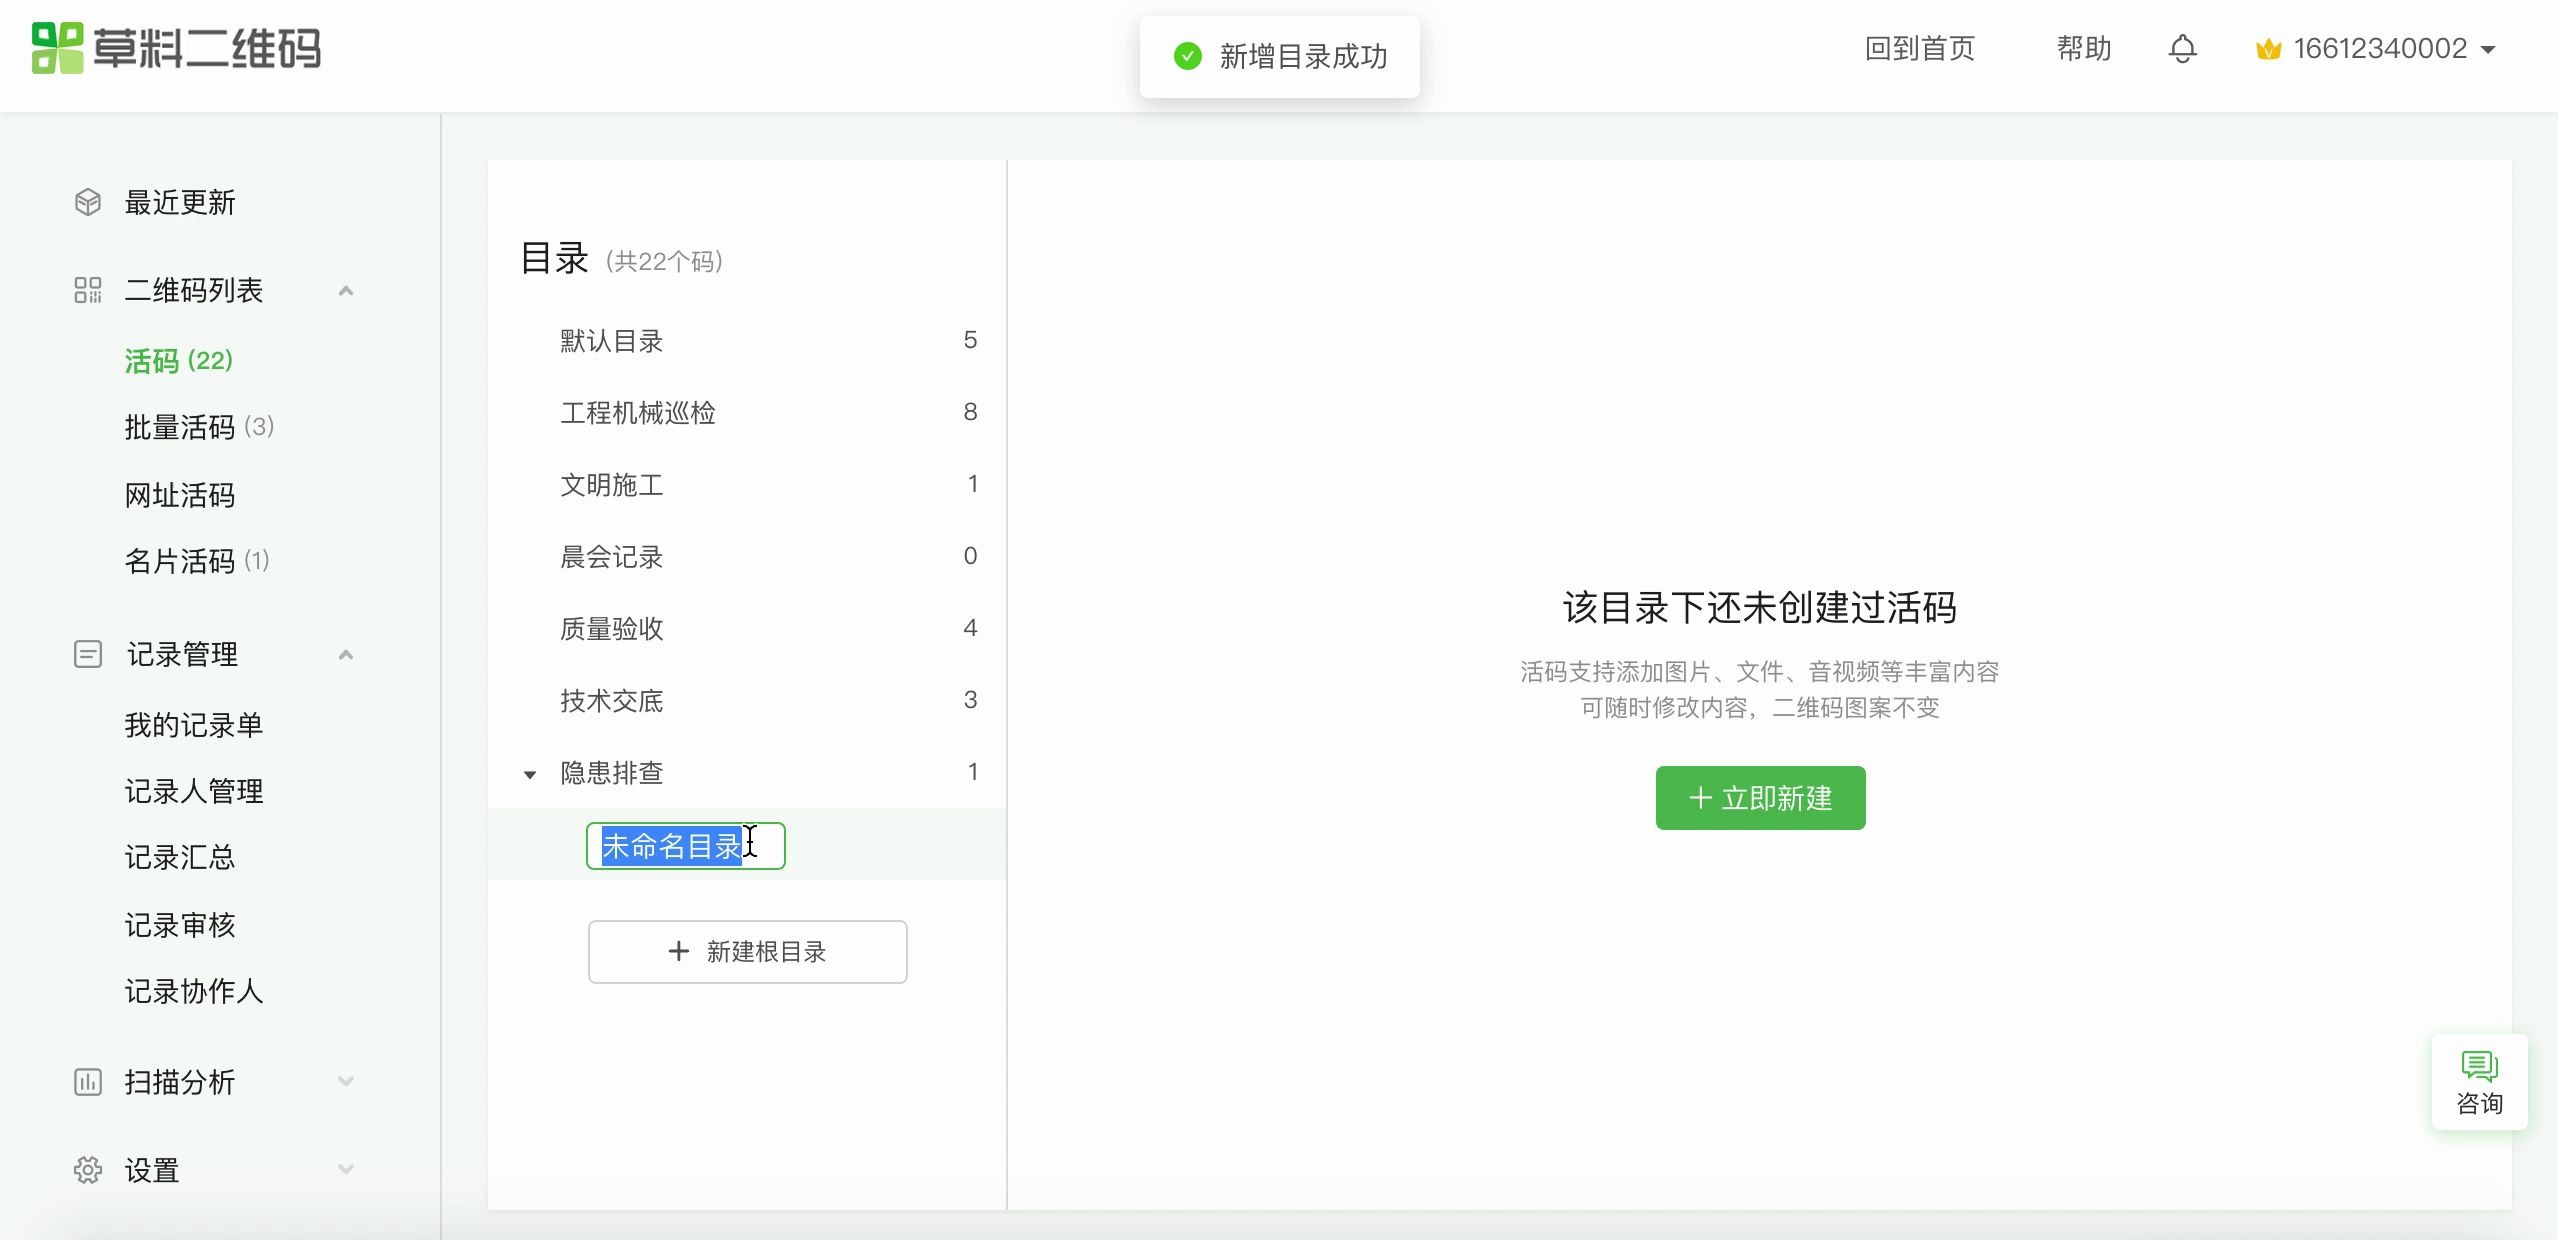
Task: Open 我的记录单
Action: (x=194, y=725)
